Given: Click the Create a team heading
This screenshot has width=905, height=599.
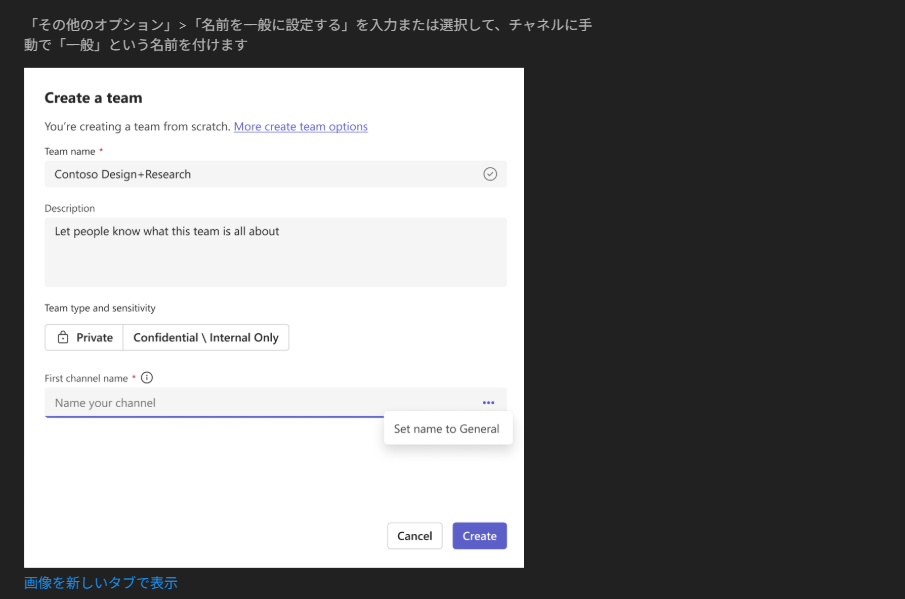Looking at the screenshot, I should [x=94, y=98].
